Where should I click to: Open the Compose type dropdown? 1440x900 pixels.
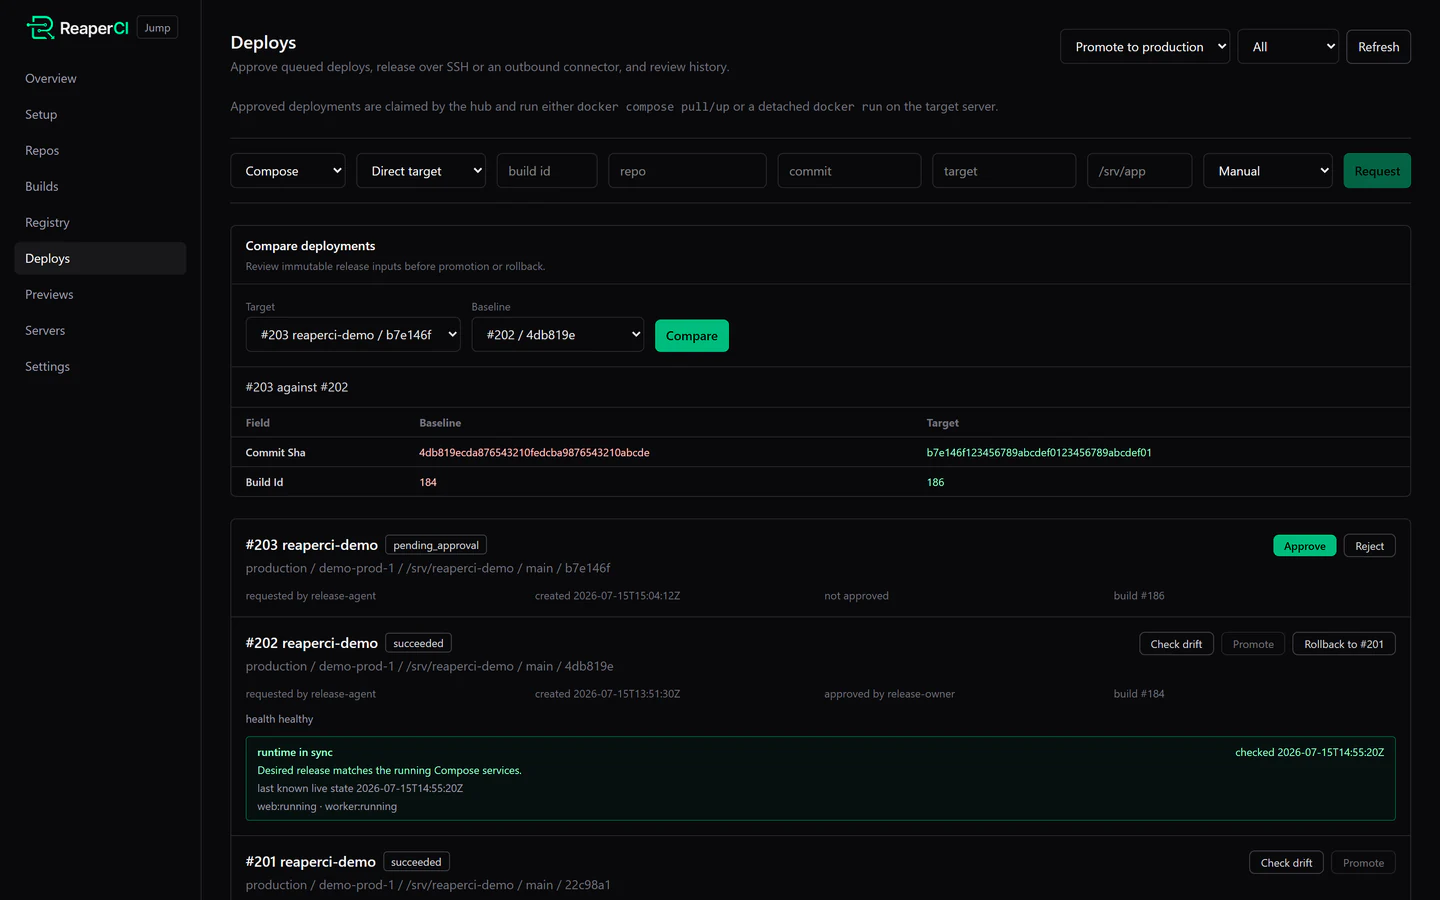(x=288, y=171)
